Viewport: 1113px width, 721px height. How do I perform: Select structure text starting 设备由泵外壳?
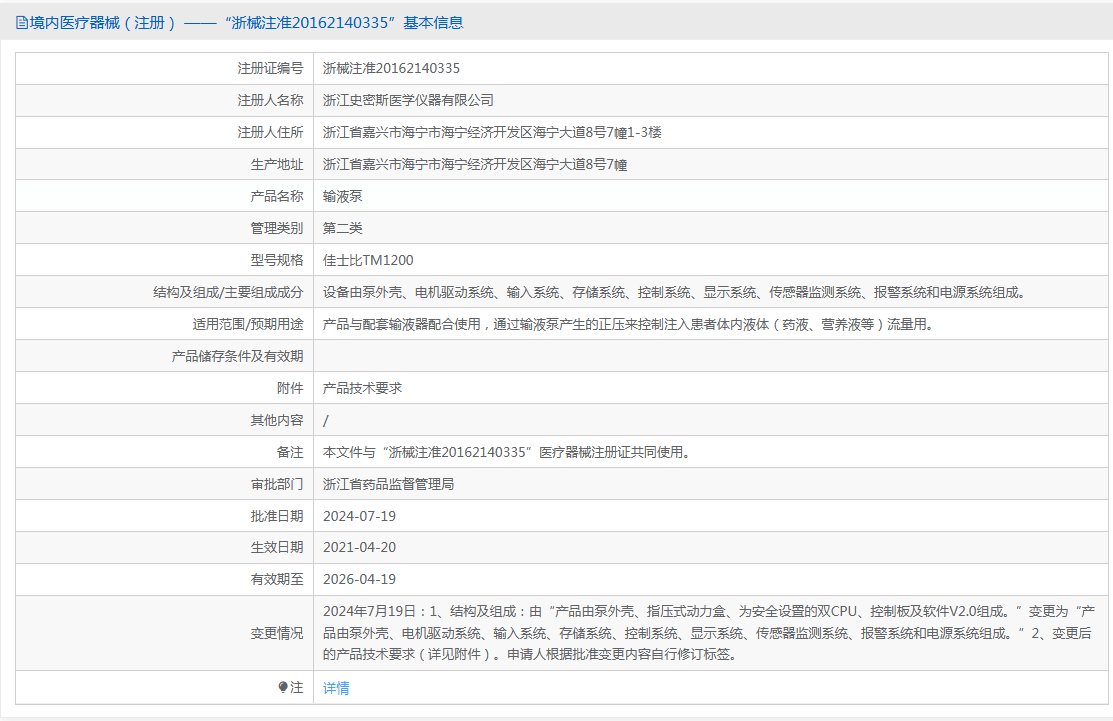tap(674, 292)
